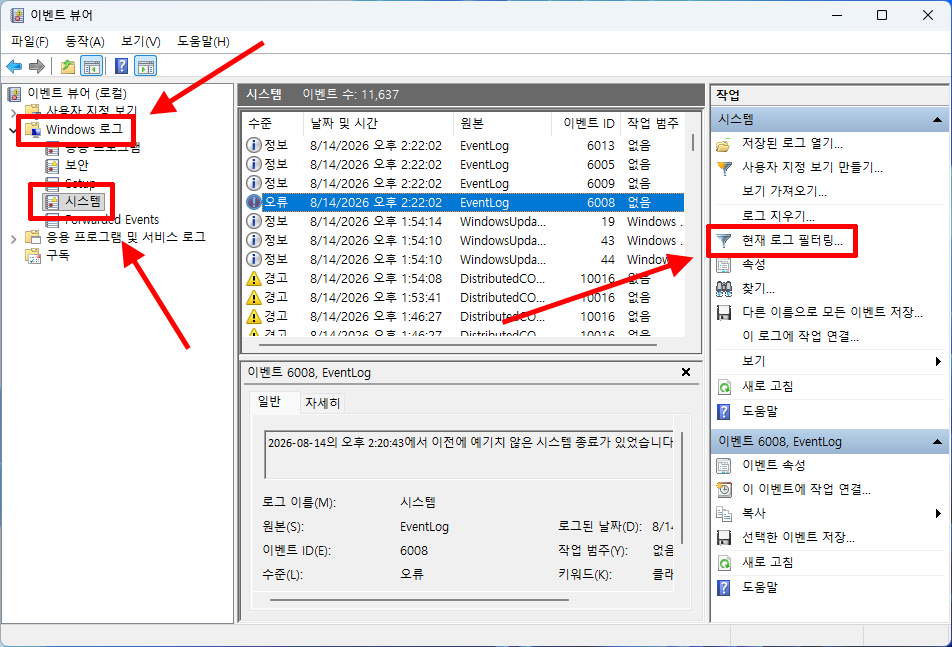Select the 1:53:41 DistributedCO... 경고 row

(464, 297)
